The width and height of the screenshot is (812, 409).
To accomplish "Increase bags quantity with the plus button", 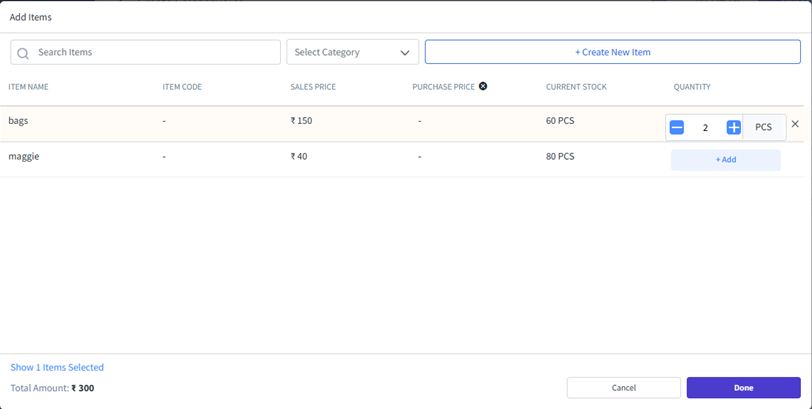I will [x=733, y=128].
